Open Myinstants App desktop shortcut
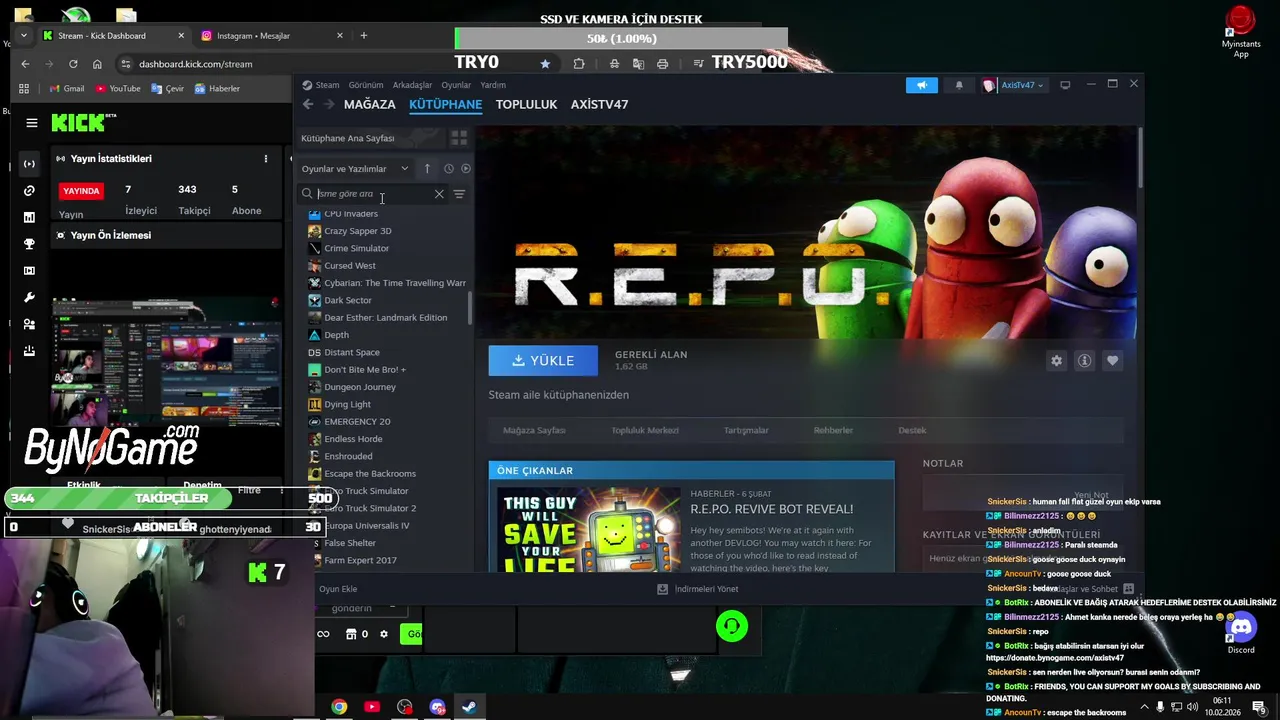The height and width of the screenshot is (720, 1280). 1241,32
